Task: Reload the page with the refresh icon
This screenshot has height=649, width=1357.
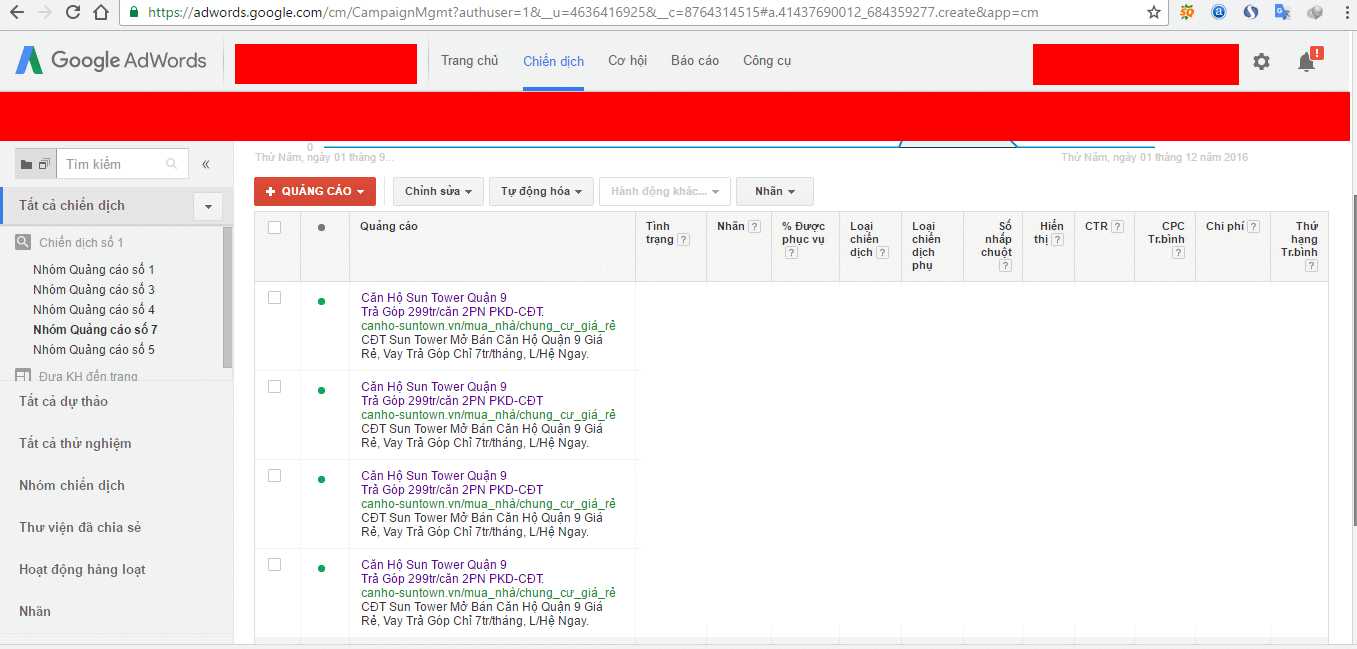Action: [x=73, y=13]
